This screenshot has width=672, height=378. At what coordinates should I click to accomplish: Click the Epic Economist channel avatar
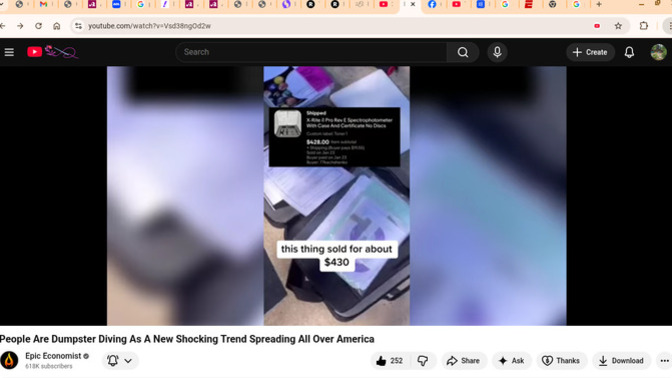point(9,360)
